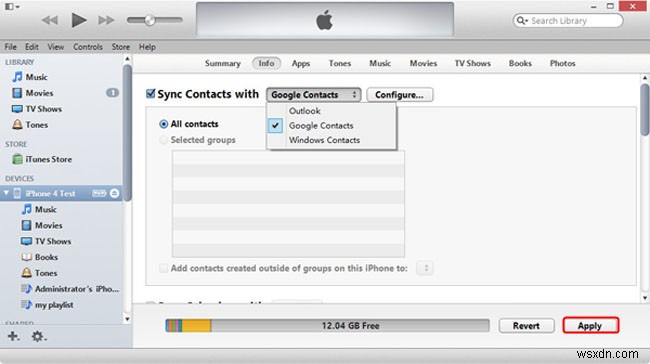Open the File menu
Image resolution: width=650 pixels, height=364 pixels.
10,47
